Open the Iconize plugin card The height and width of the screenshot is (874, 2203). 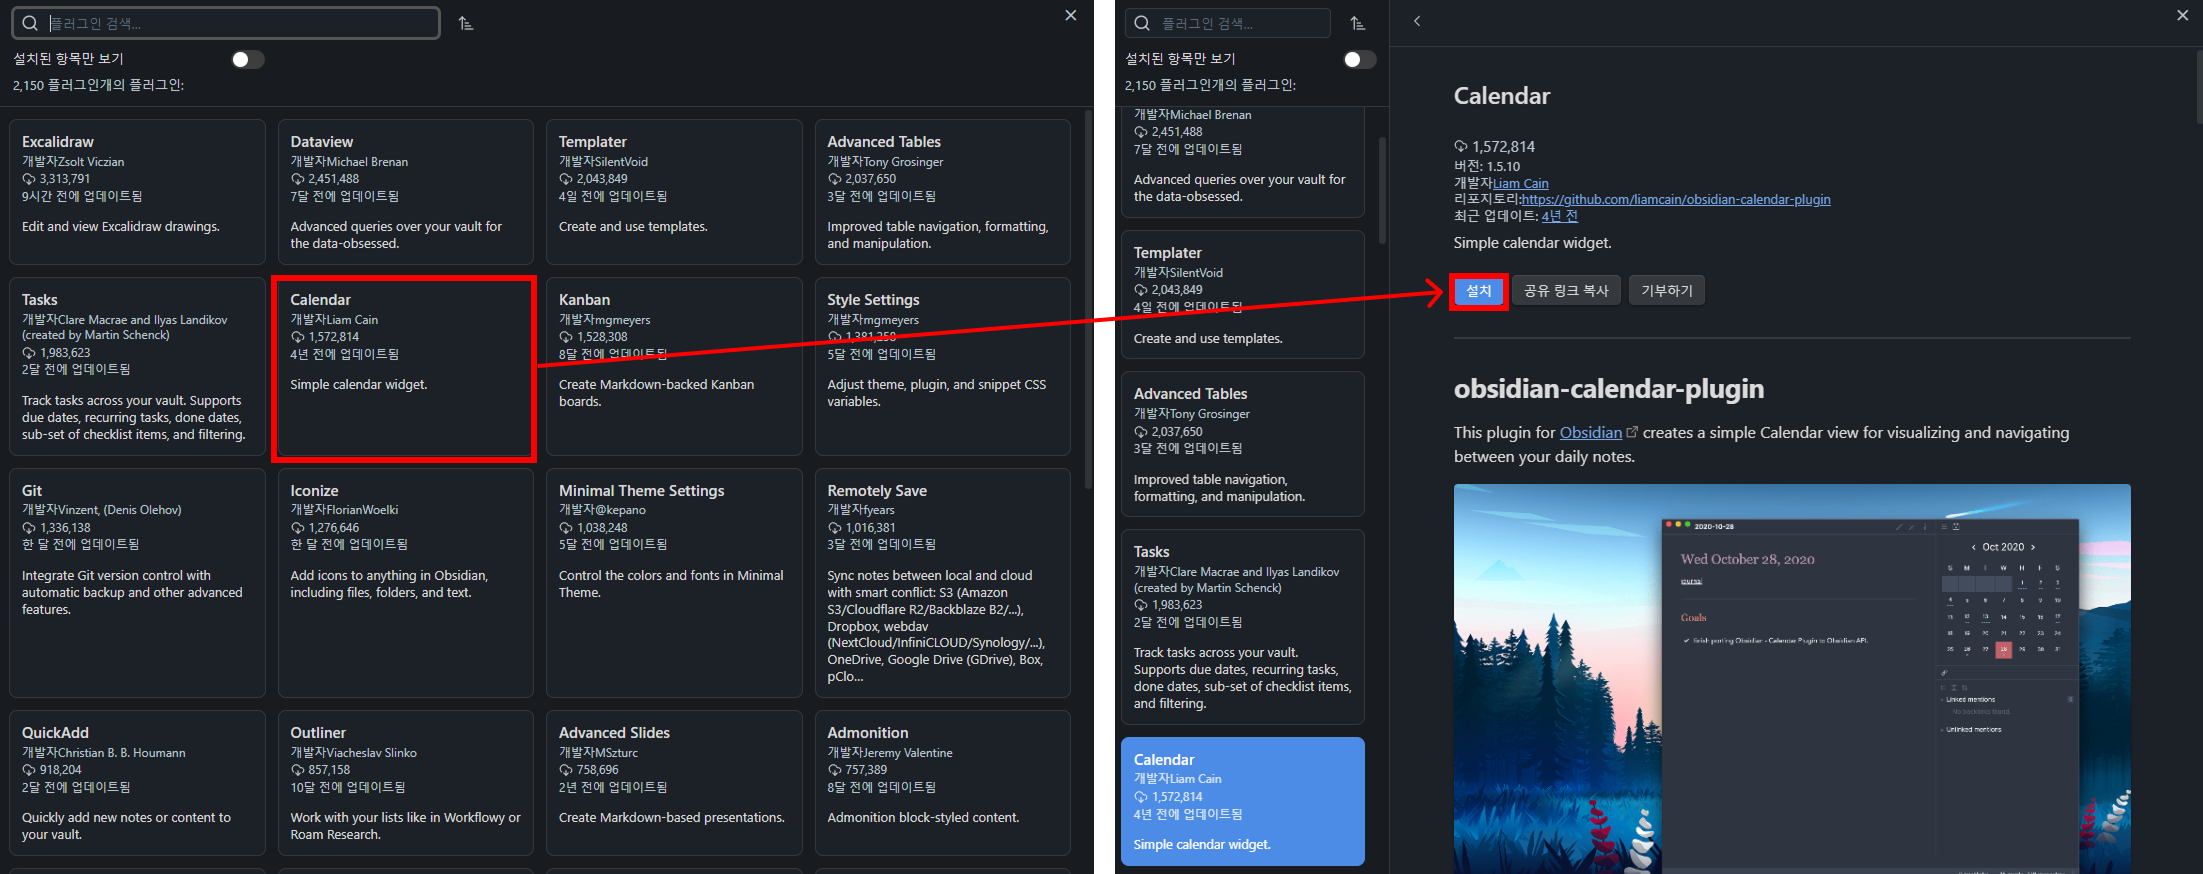[x=405, y=583]
